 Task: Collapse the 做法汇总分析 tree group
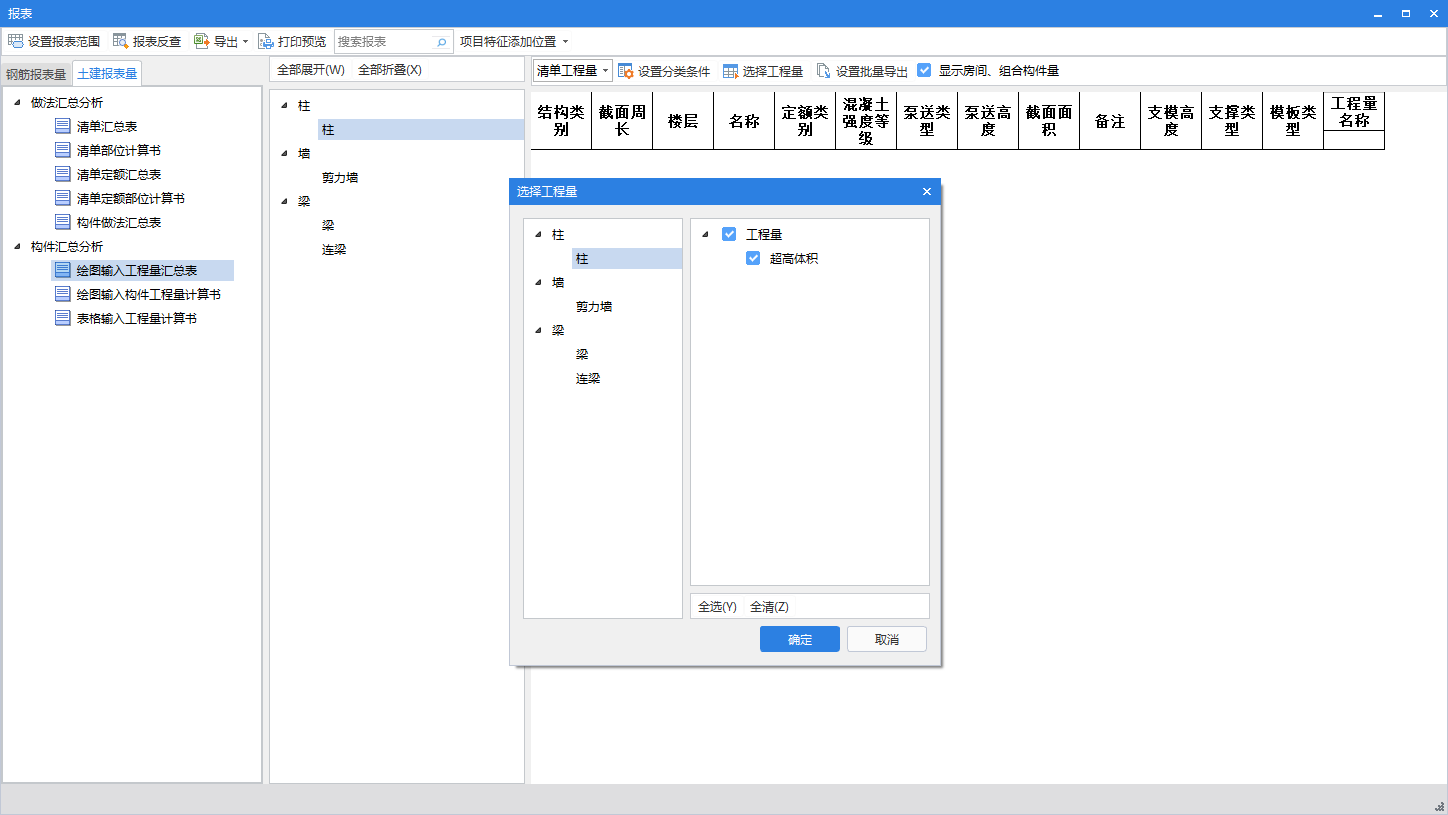[x=18, y=102]
